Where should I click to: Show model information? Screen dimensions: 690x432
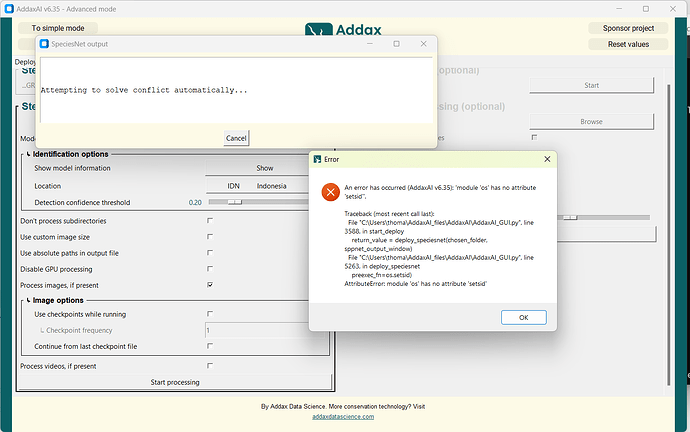264,168
